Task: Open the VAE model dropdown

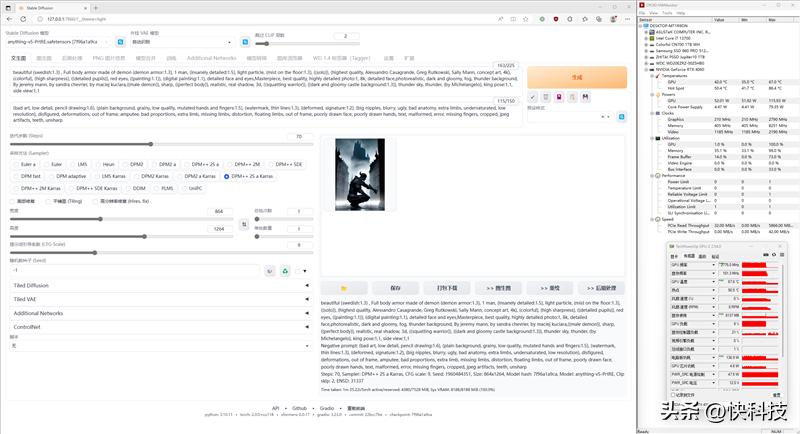Action: (x=182, y=42)
